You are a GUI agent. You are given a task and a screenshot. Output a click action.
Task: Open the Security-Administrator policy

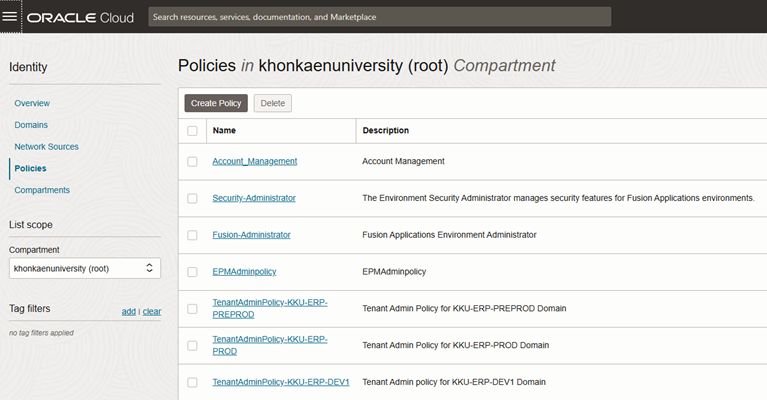click(x=254, y=198)
